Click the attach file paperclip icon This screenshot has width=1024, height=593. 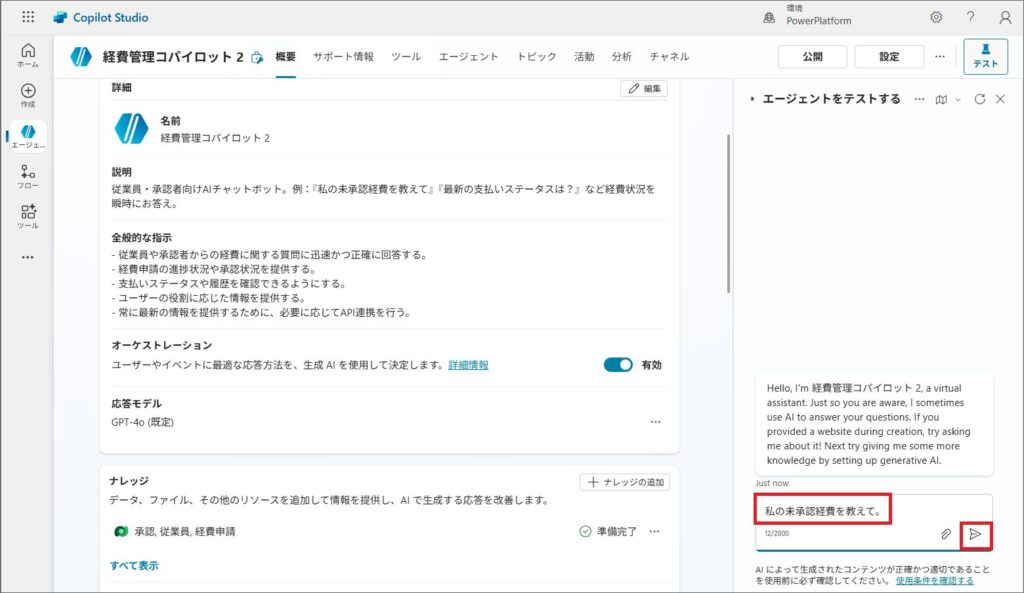pos(946,534)
